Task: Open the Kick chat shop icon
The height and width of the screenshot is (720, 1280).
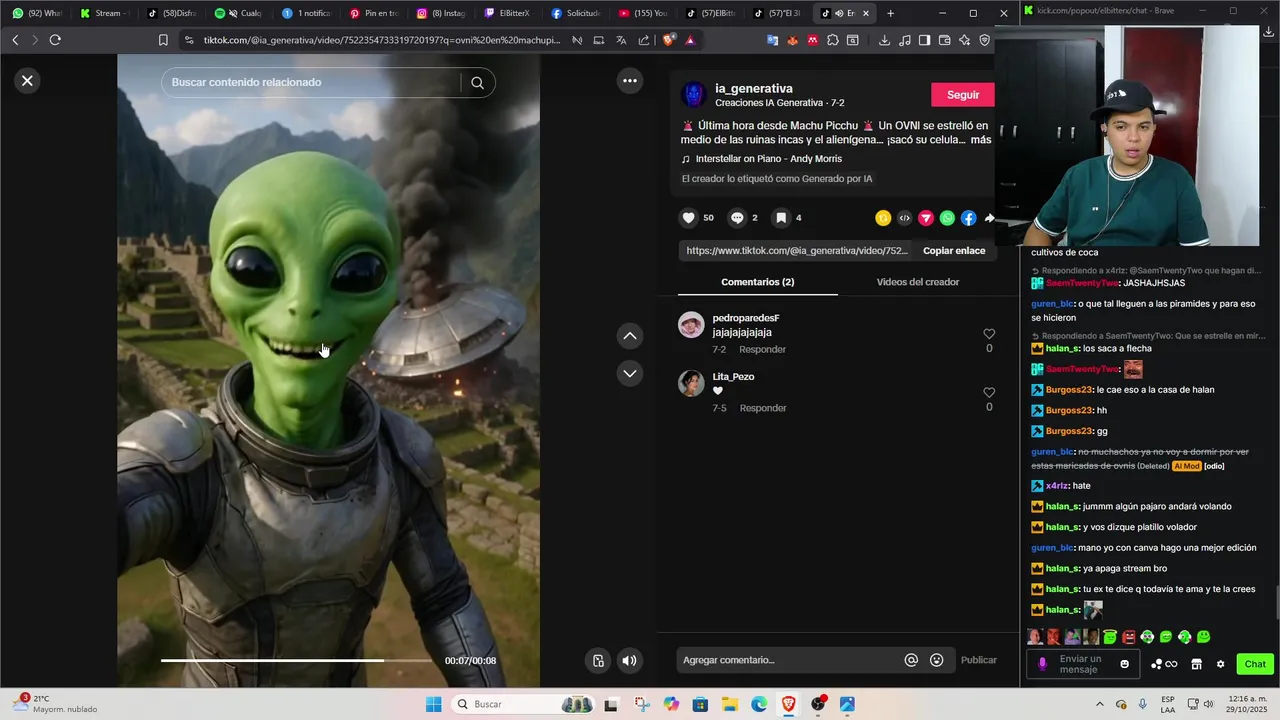Action: tap(1196, 664)
